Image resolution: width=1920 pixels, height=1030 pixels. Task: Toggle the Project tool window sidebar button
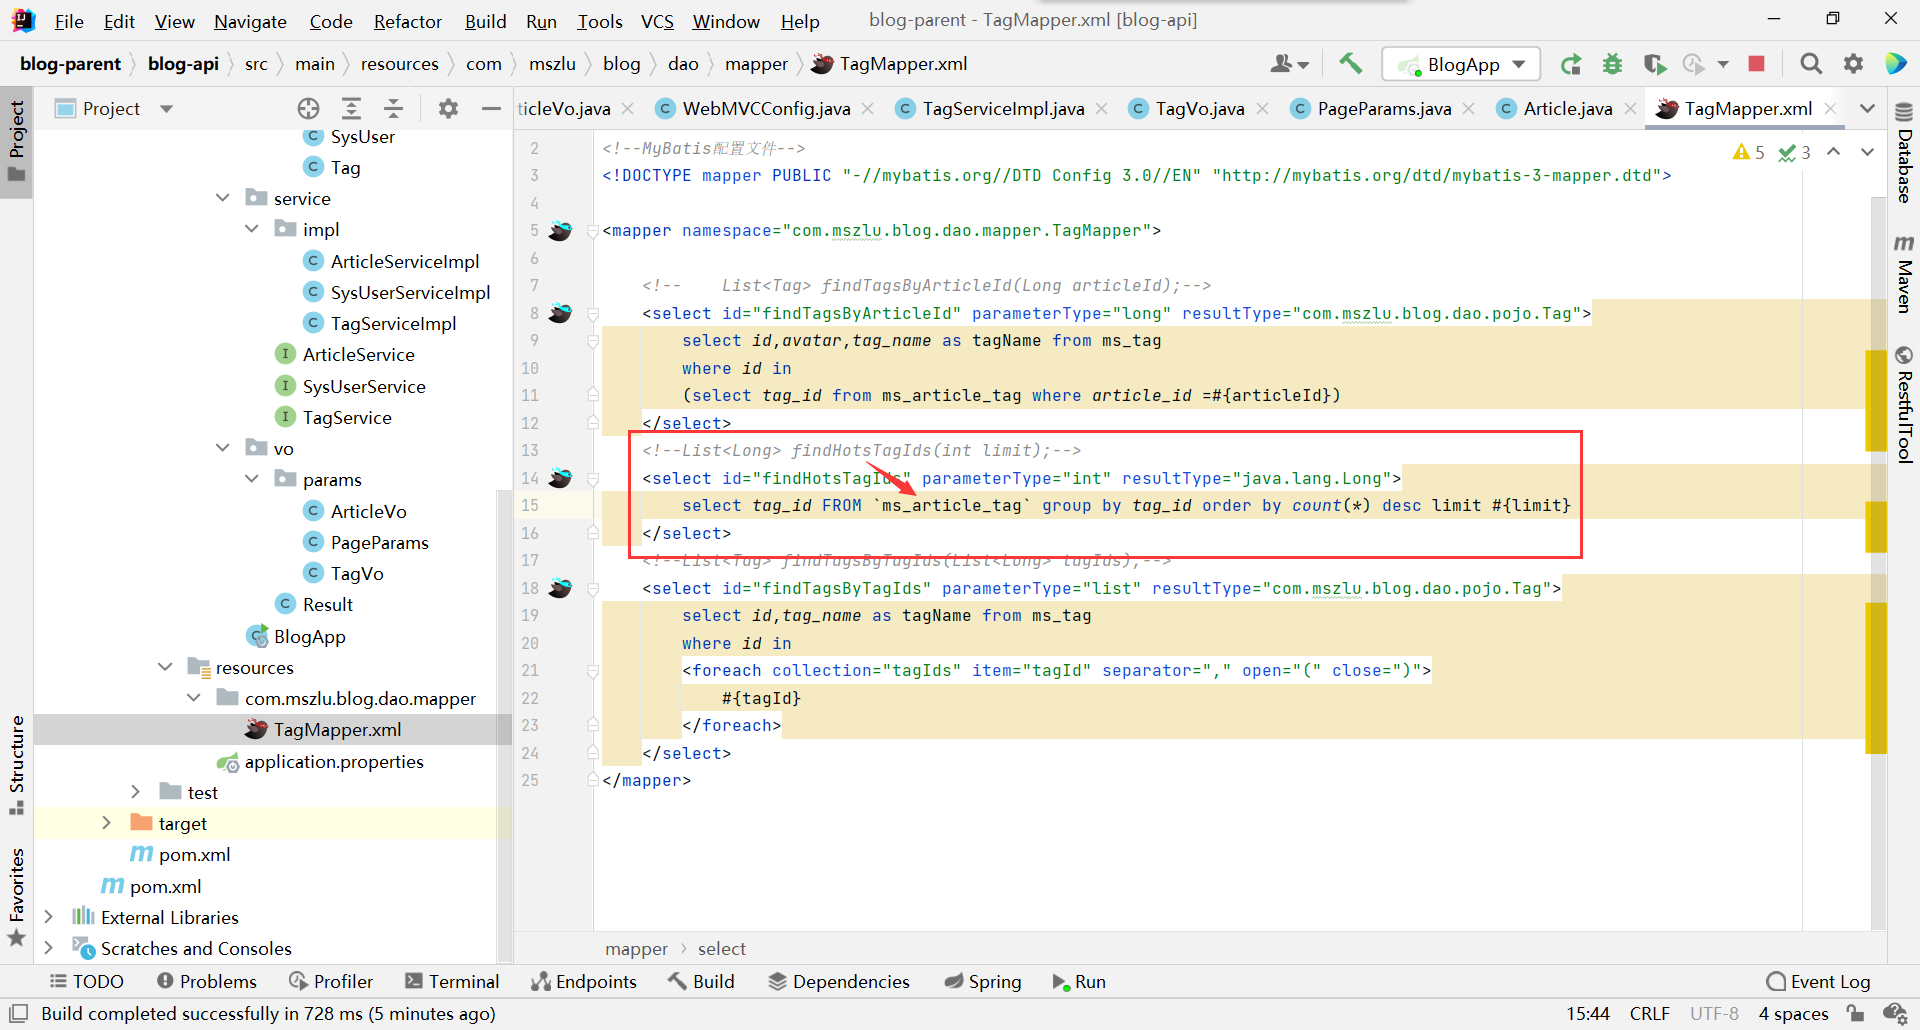(16, 140)
